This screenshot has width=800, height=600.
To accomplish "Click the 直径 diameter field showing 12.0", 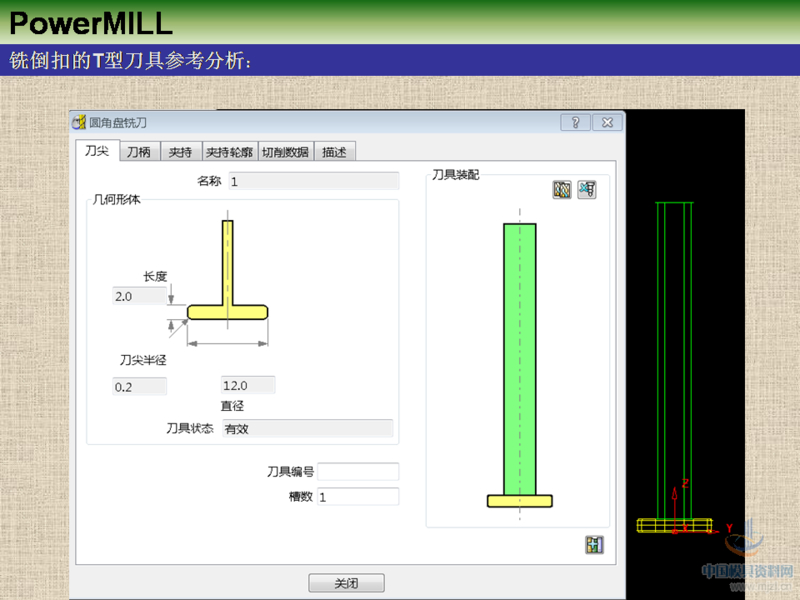I will pyautogui.click(x=247, y=385).
